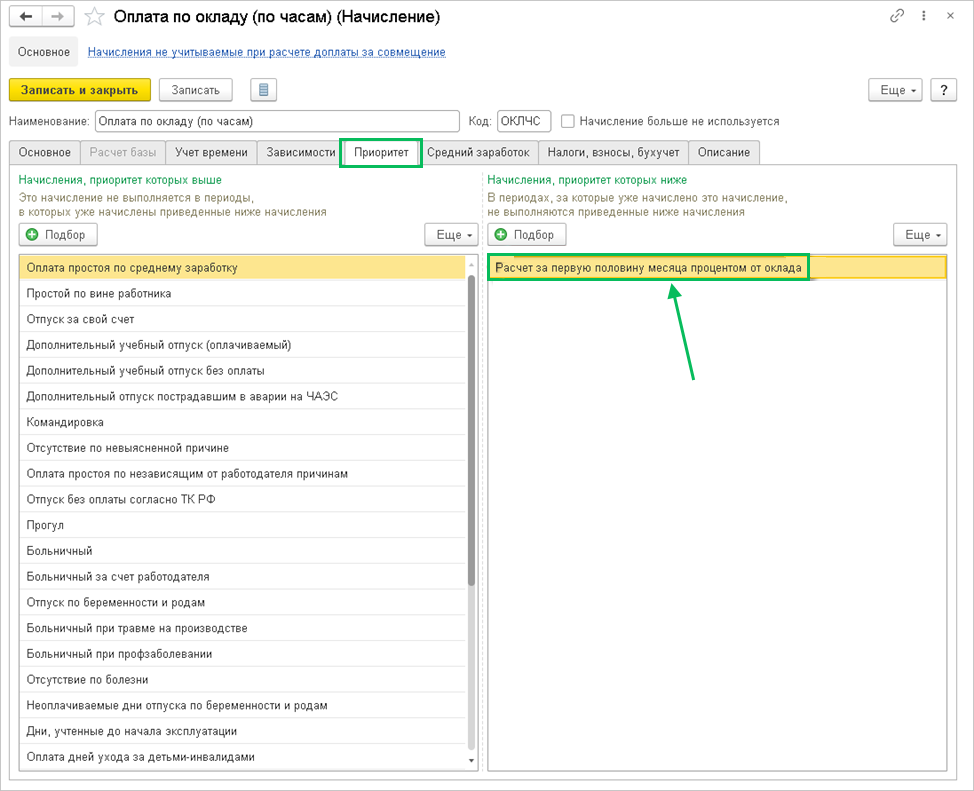Toggle 'Начисление больше не используется' checkbox

pos(567,121)
